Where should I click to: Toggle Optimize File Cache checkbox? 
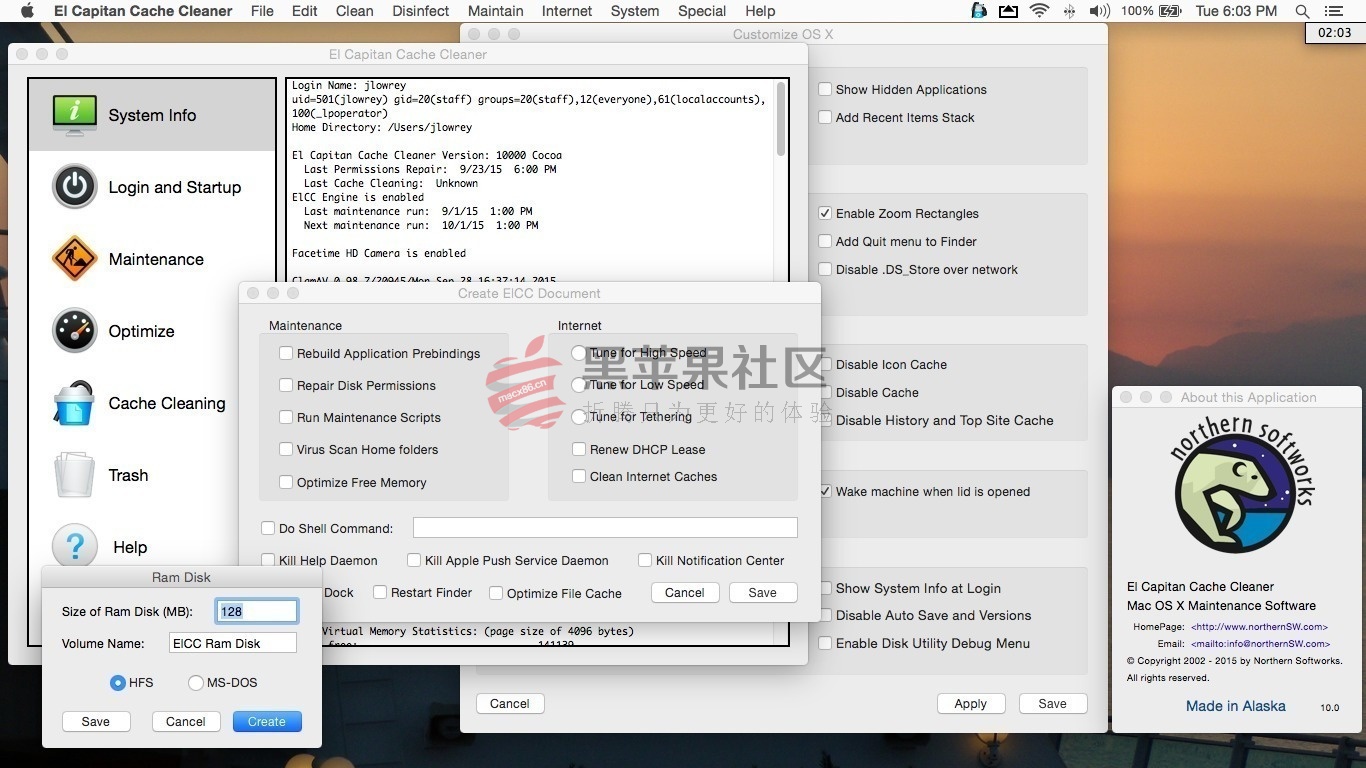(496, 593)
